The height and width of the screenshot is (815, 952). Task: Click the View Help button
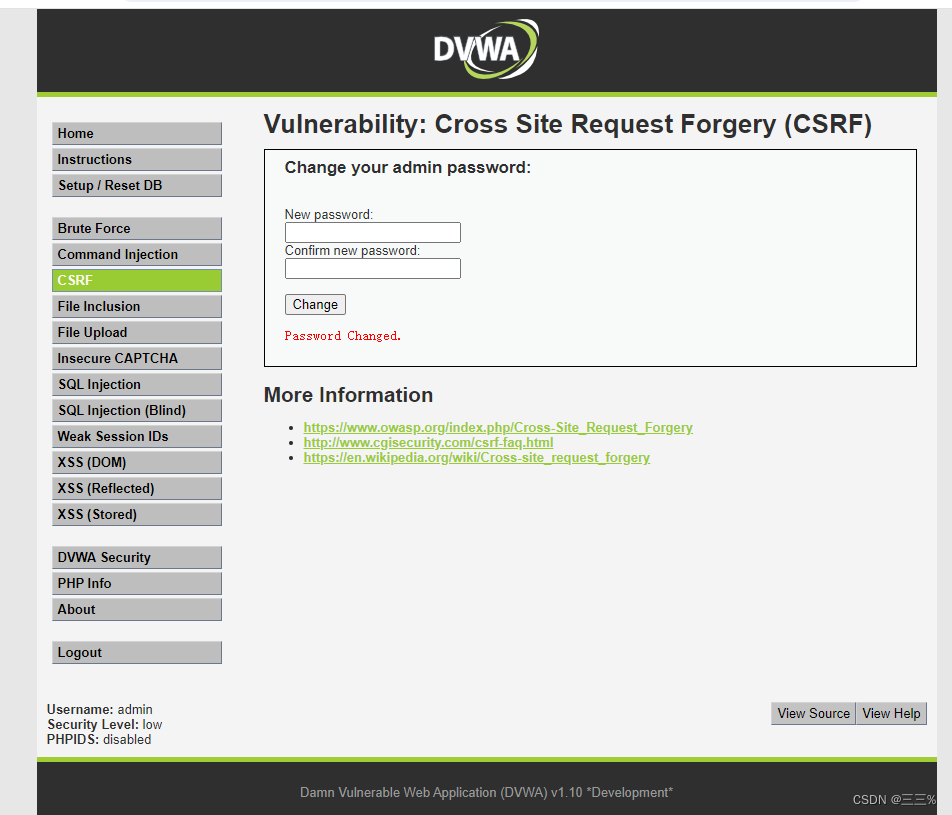891,714
